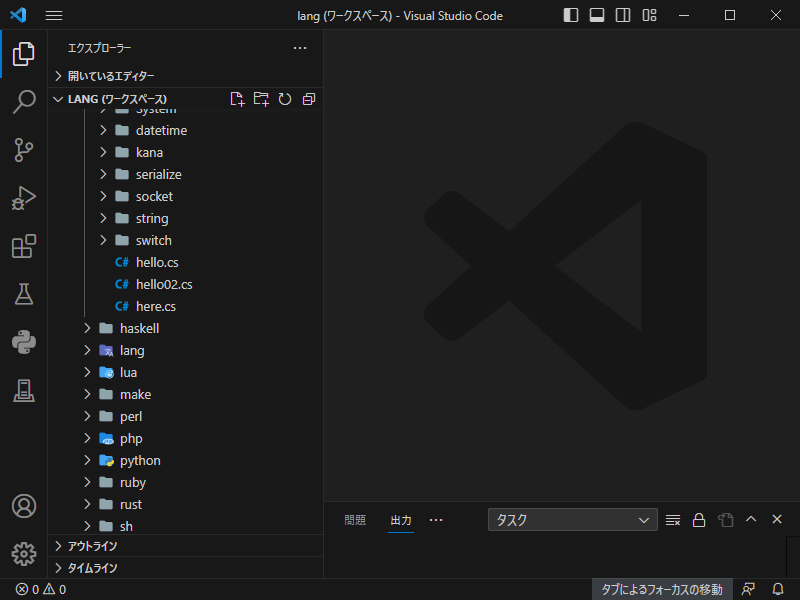Expand the sh folder
This screenshot has height=600, width=800.
click(x=186, y=526)
